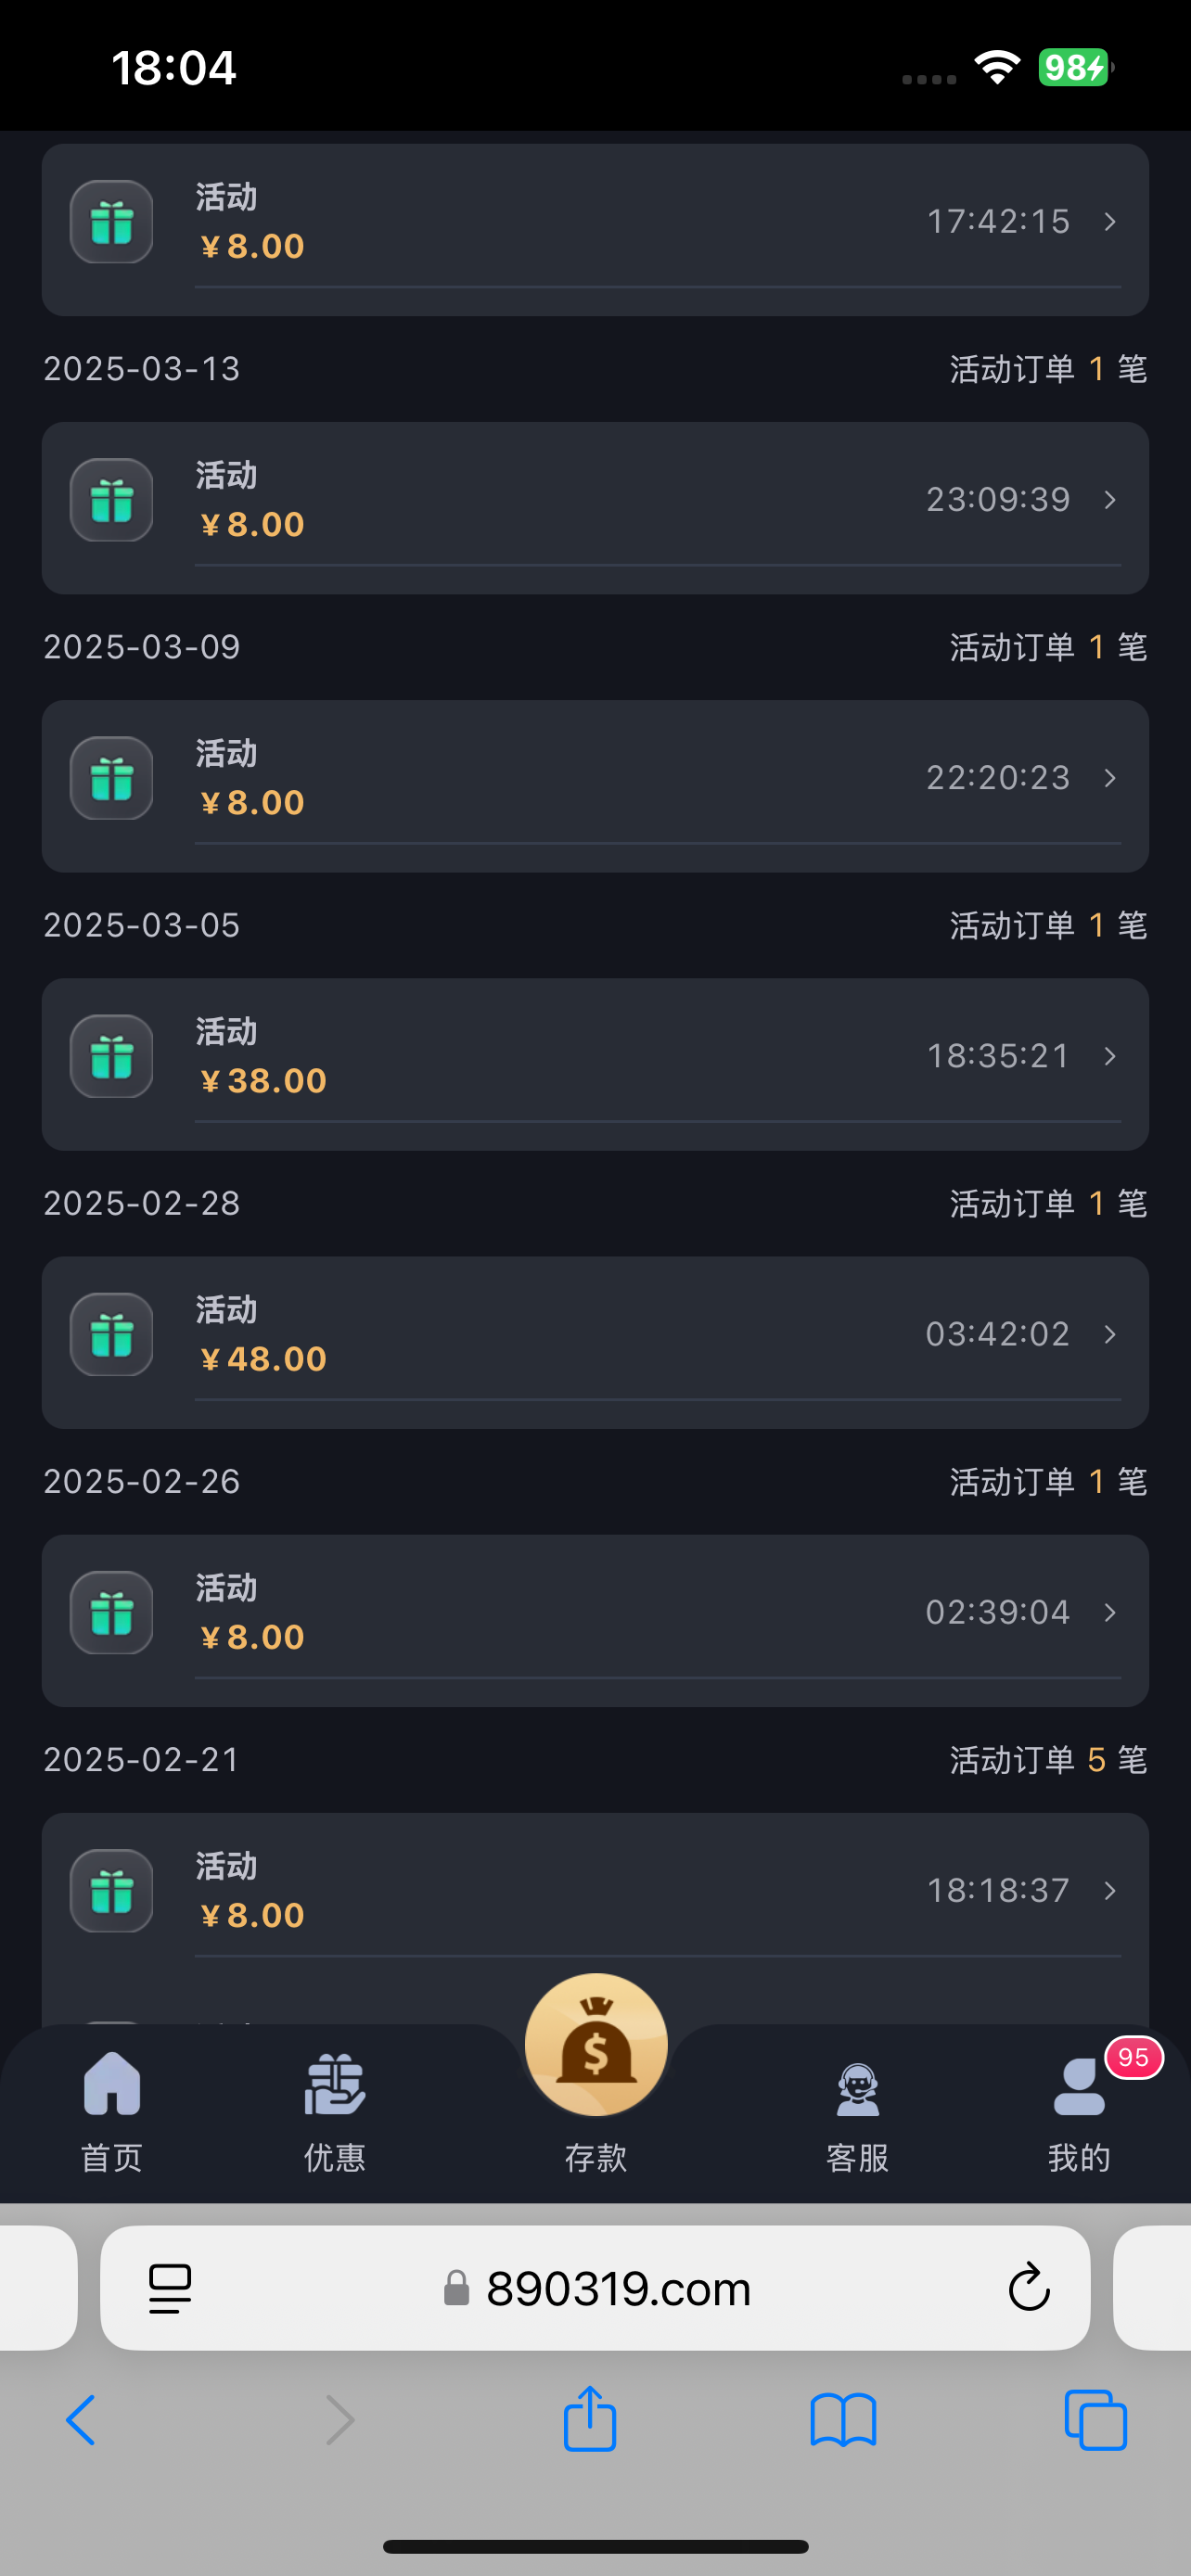Tap gift icon of 02:39:04 order
This screenshot has height=2576, width=1191.
pos(111,1613)
